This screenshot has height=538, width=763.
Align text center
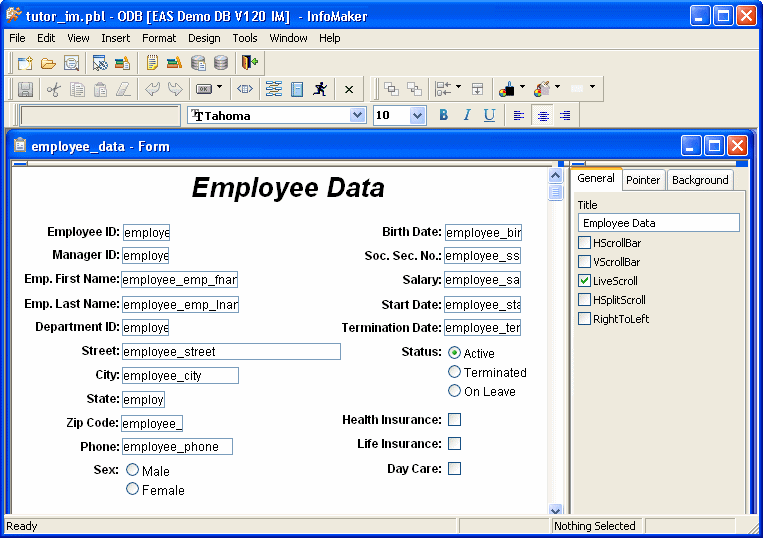tap(543, 116)
